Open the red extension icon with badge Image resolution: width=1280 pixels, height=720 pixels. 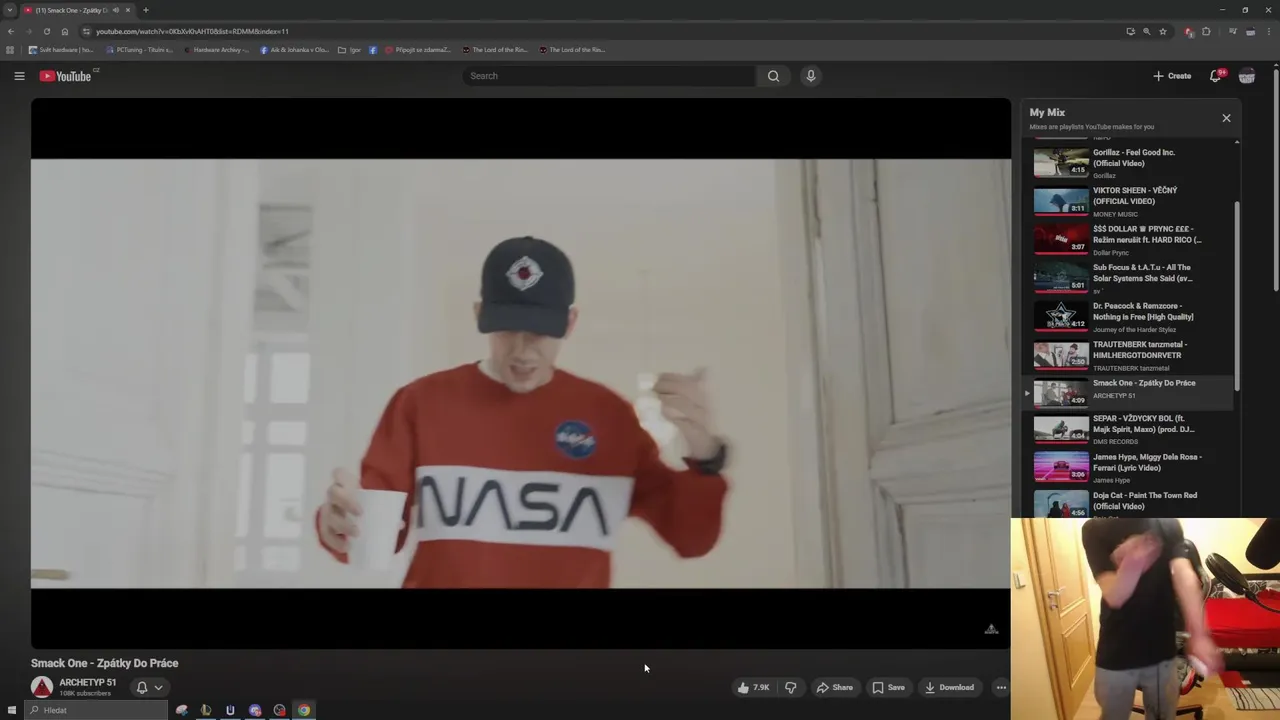(1188, 31)
